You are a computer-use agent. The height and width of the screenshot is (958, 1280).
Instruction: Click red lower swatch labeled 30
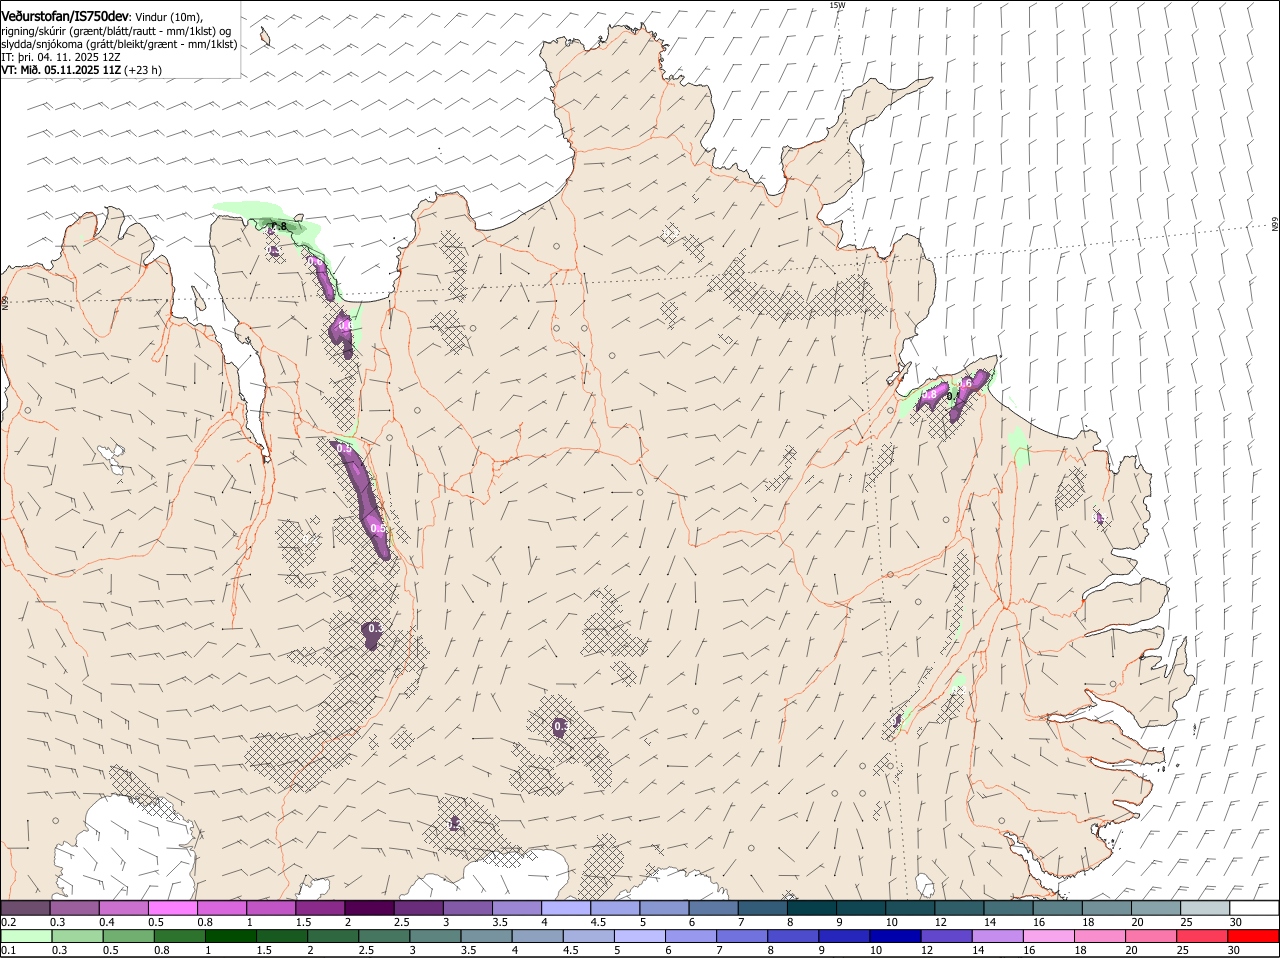[1253, 936]
